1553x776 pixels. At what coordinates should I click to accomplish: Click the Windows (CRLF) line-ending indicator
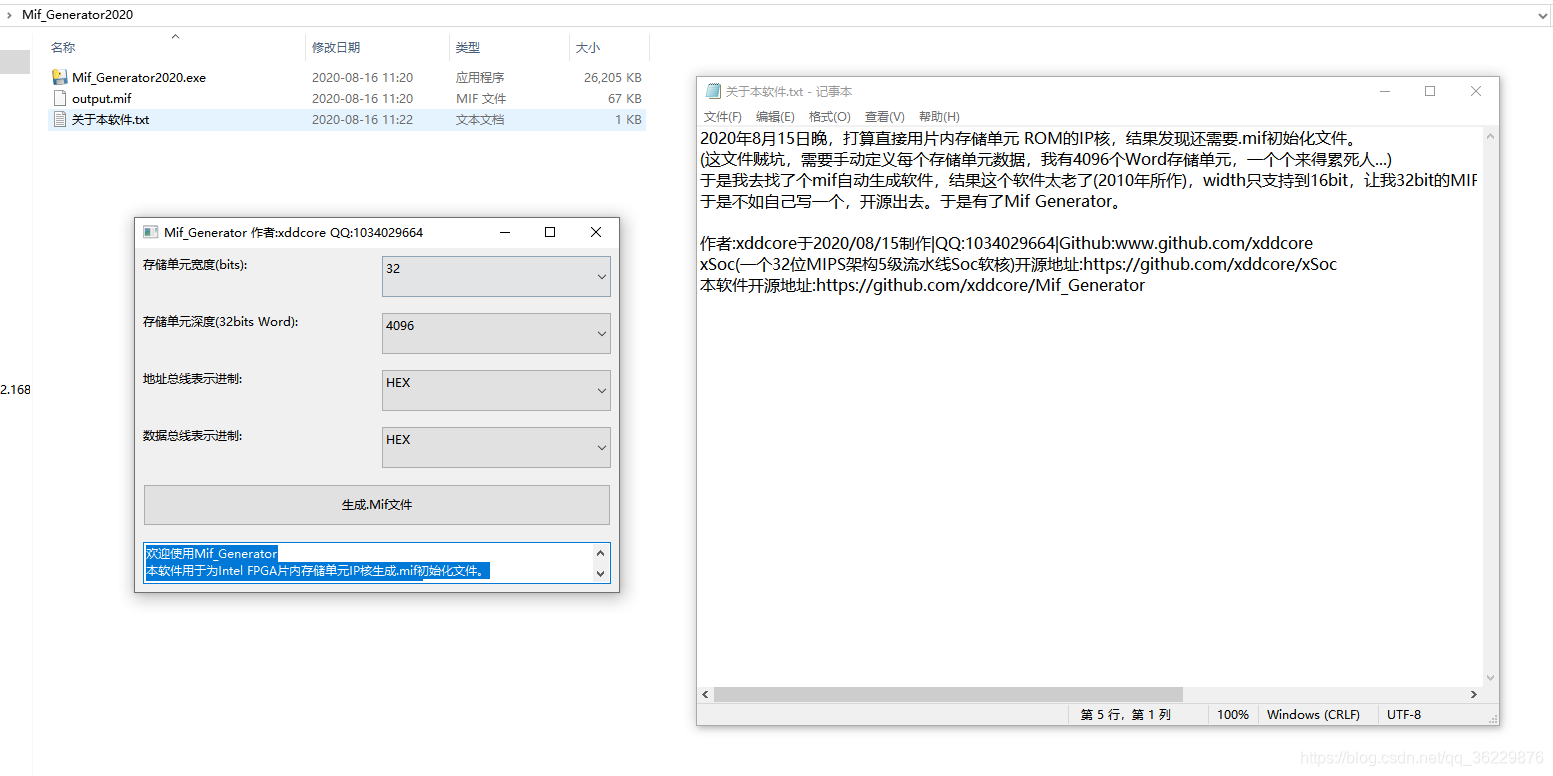[1313, 714]
